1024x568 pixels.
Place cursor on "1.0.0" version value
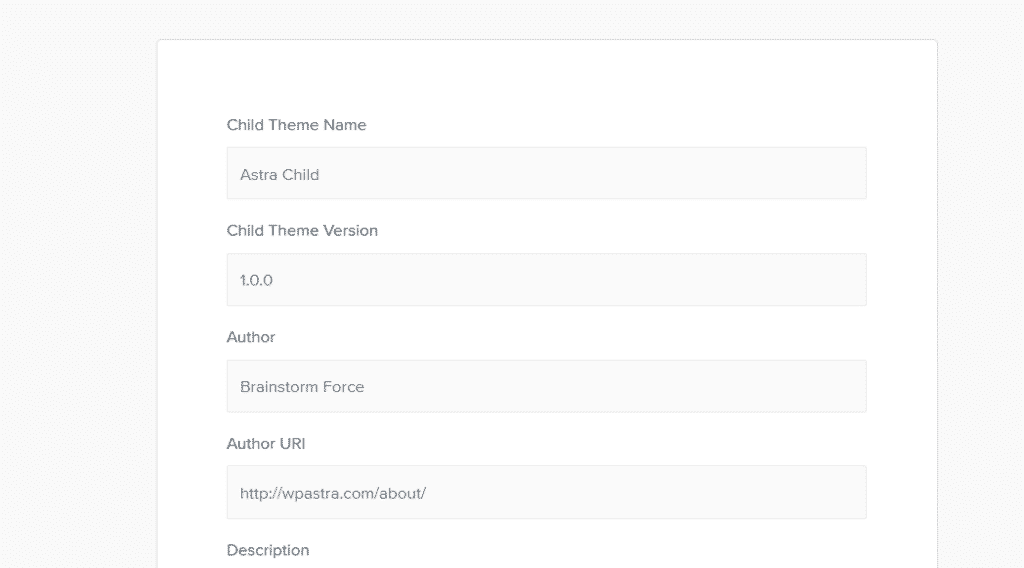click(256, 281)
